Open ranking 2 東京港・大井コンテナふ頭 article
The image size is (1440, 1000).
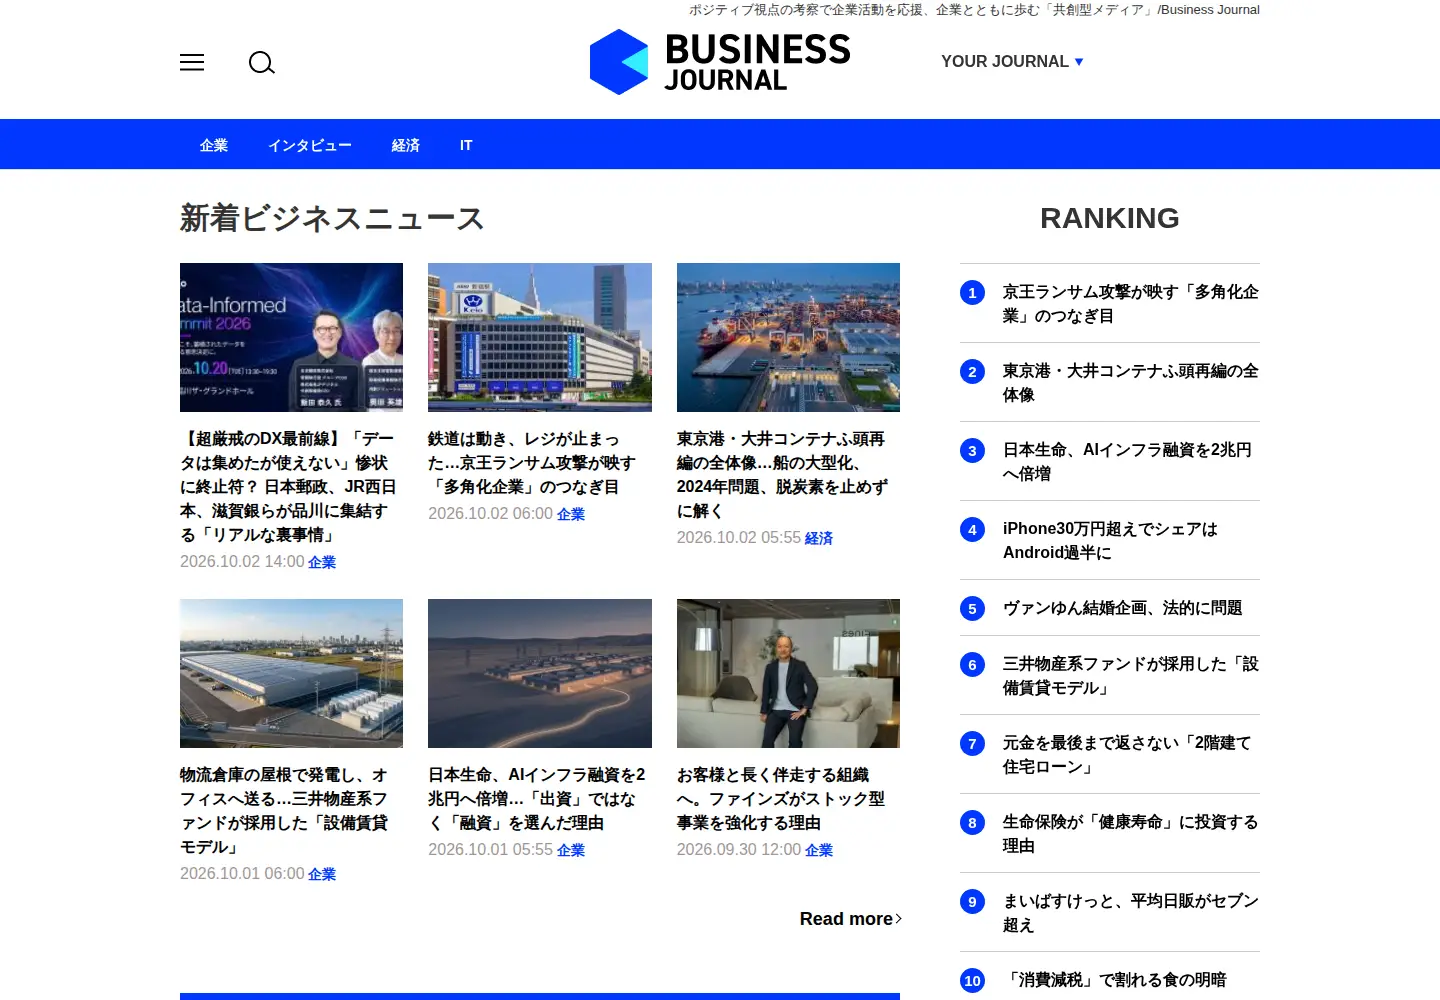coord(1110,383)
